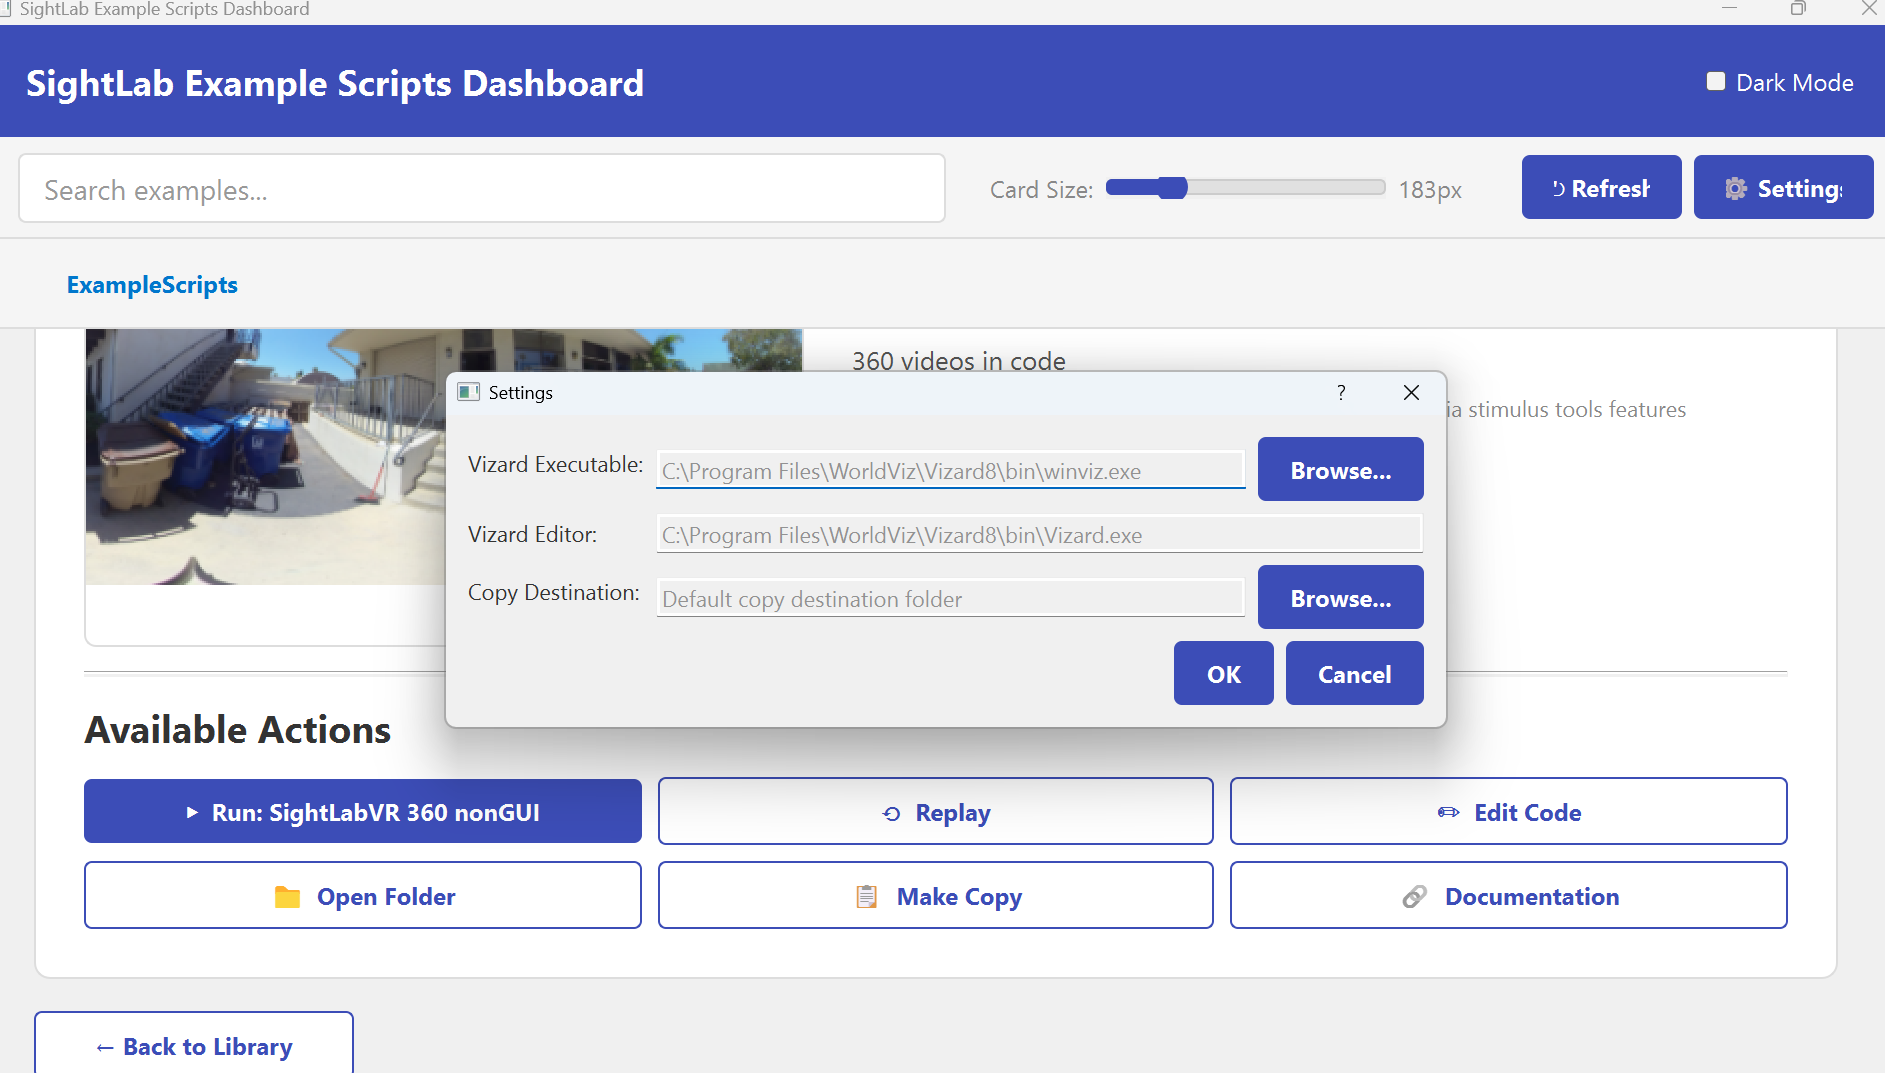Cancel the Settings dialog
Screen dimensions: 1885x1073
coord(1354,674)
